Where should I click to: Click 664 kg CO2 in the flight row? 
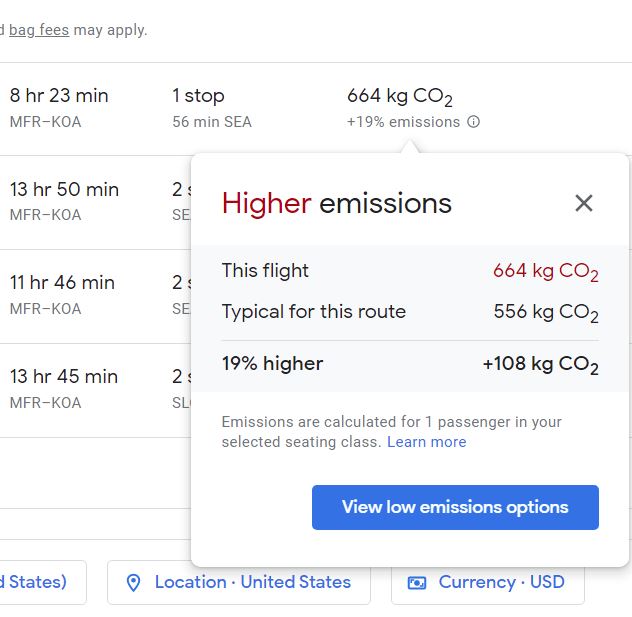click(399, 97)
